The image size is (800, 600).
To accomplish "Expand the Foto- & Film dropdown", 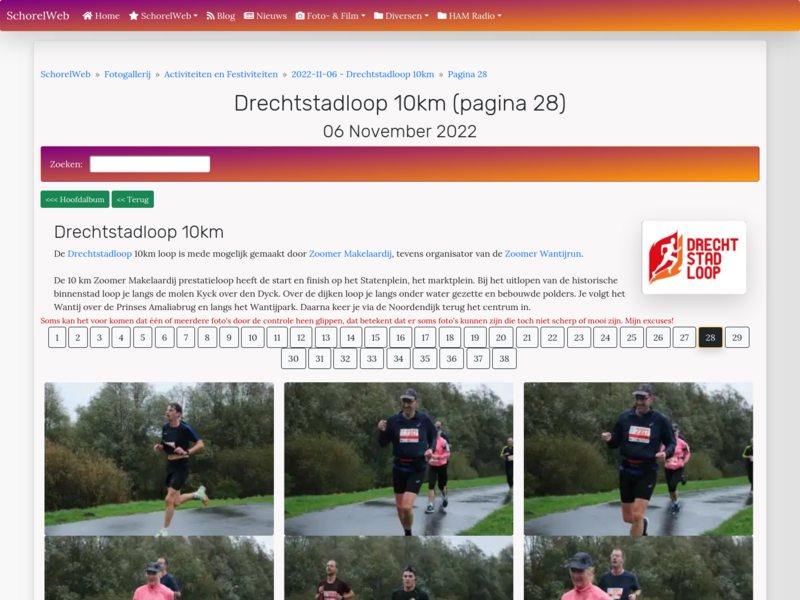I will click(x=330, y=16).
